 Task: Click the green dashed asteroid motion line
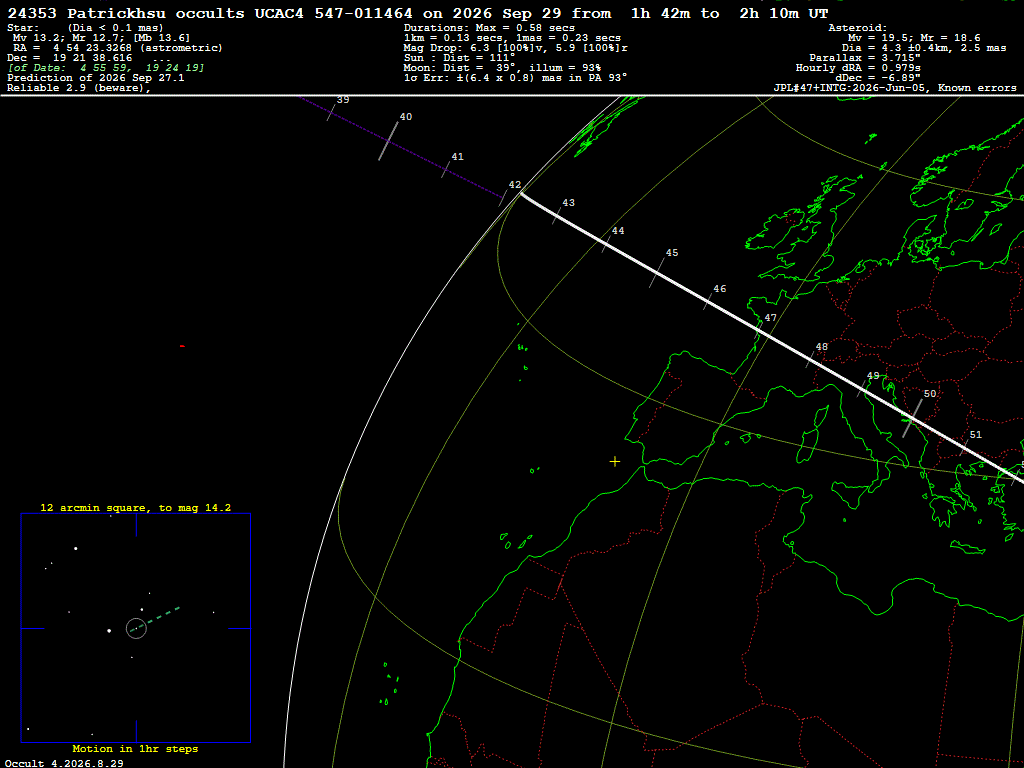(155, 619)
